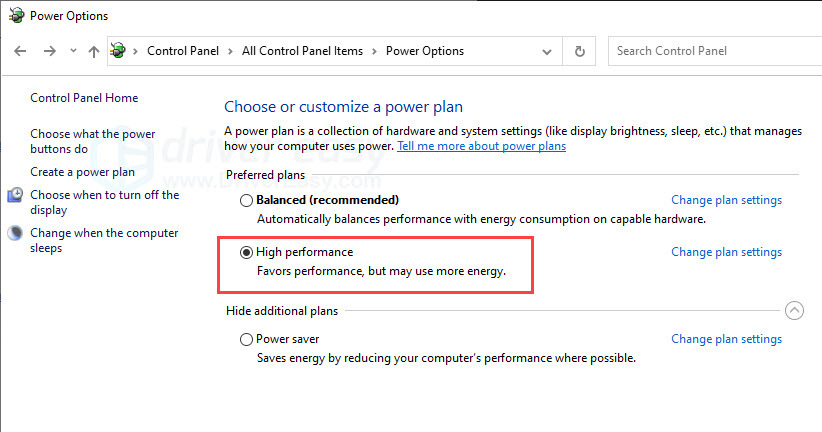Screen dimensions: 822x432
Task: Collapse the Hide additional plans section
Action: pyautogui.click(x=794, y=310)
